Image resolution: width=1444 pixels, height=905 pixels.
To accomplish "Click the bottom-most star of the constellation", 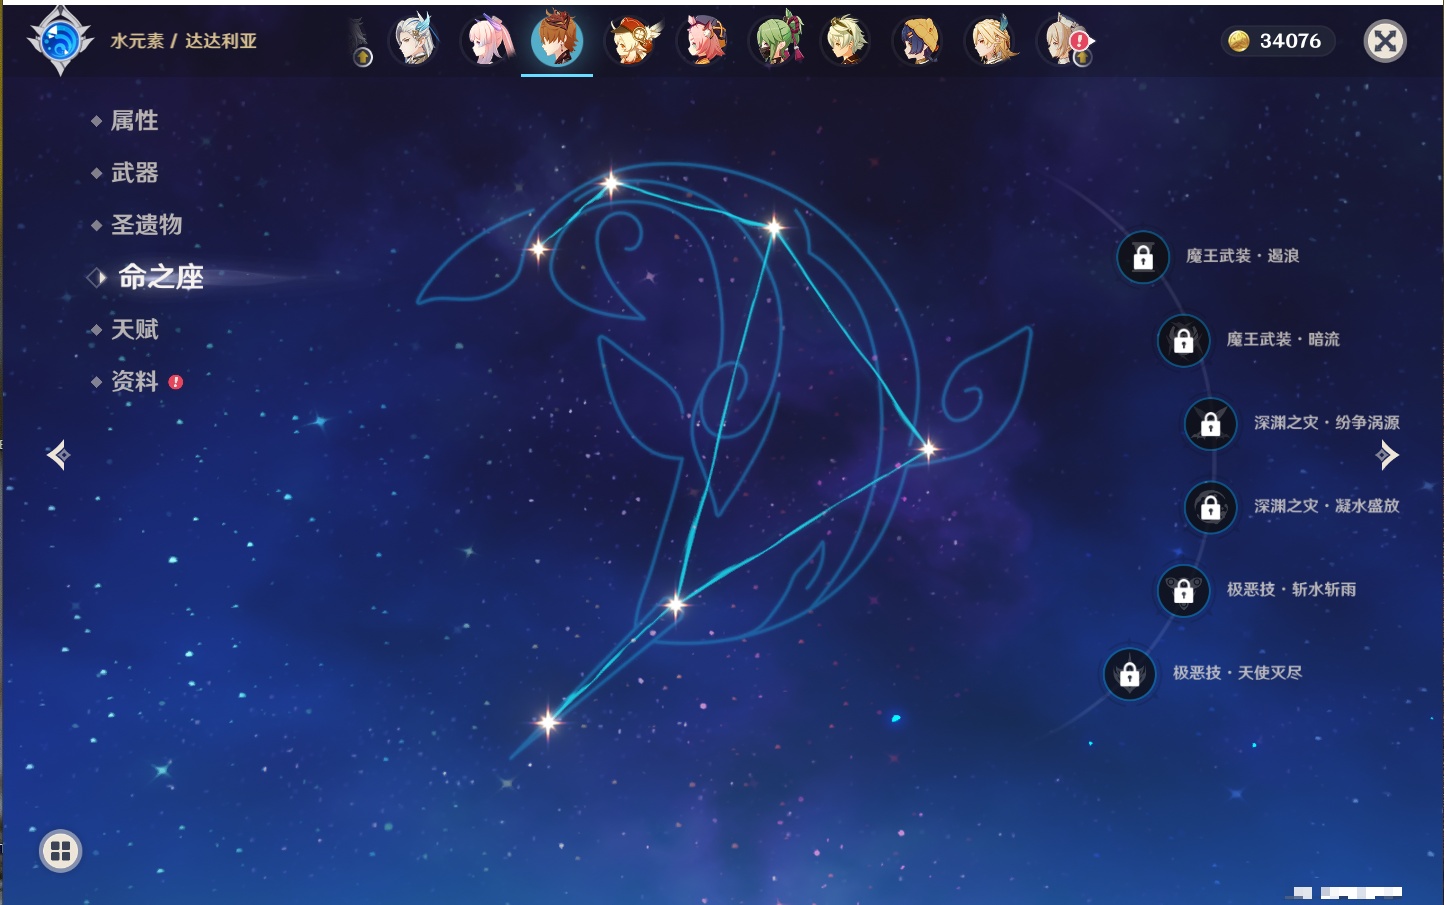I will (547, 721).
